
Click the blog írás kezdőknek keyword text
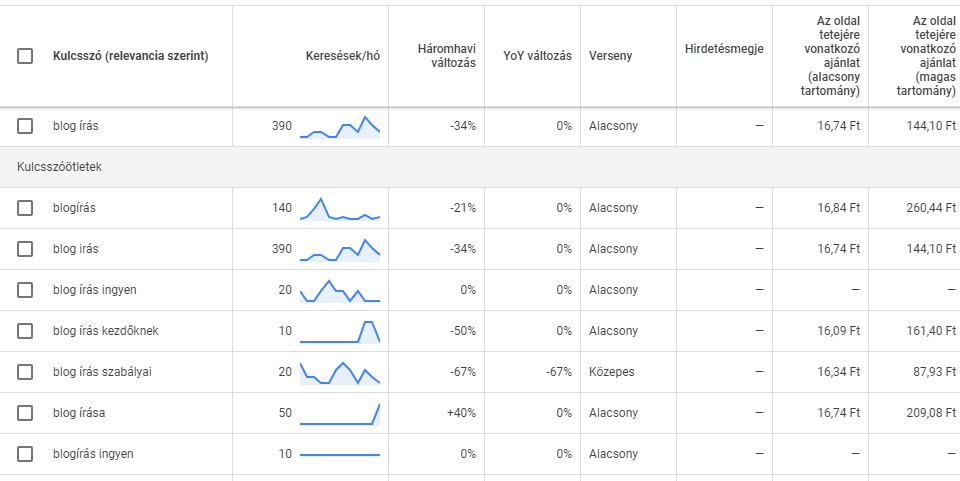(x=105, y=331)
